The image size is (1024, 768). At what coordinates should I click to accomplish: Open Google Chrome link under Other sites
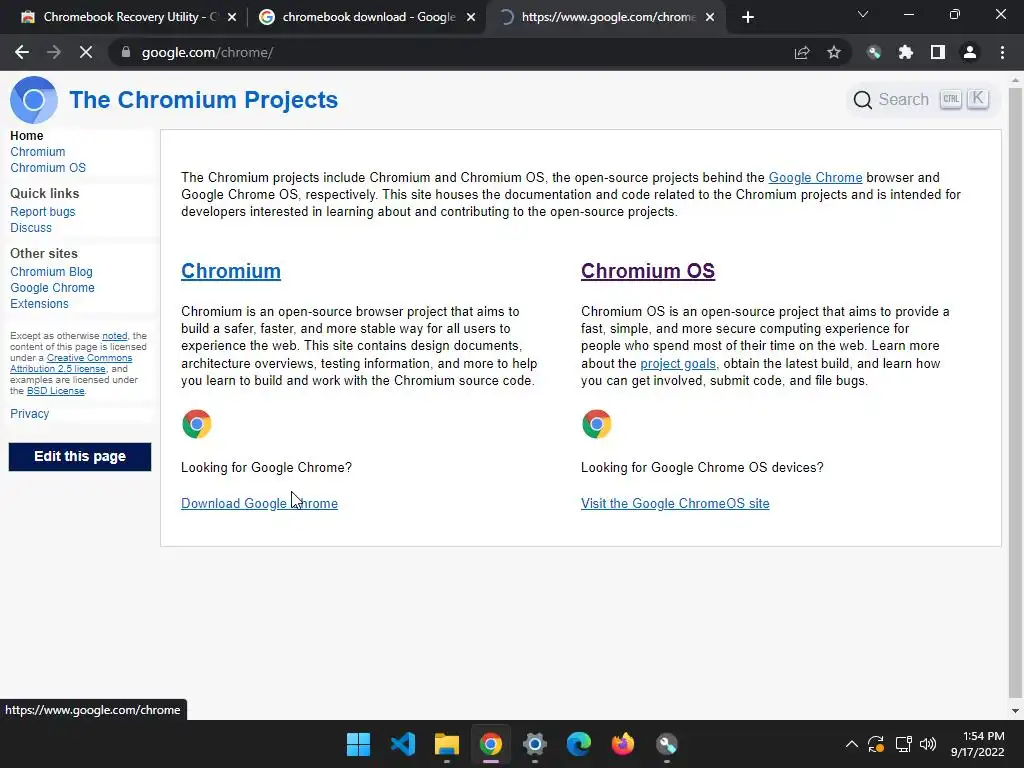coord(52,288)
